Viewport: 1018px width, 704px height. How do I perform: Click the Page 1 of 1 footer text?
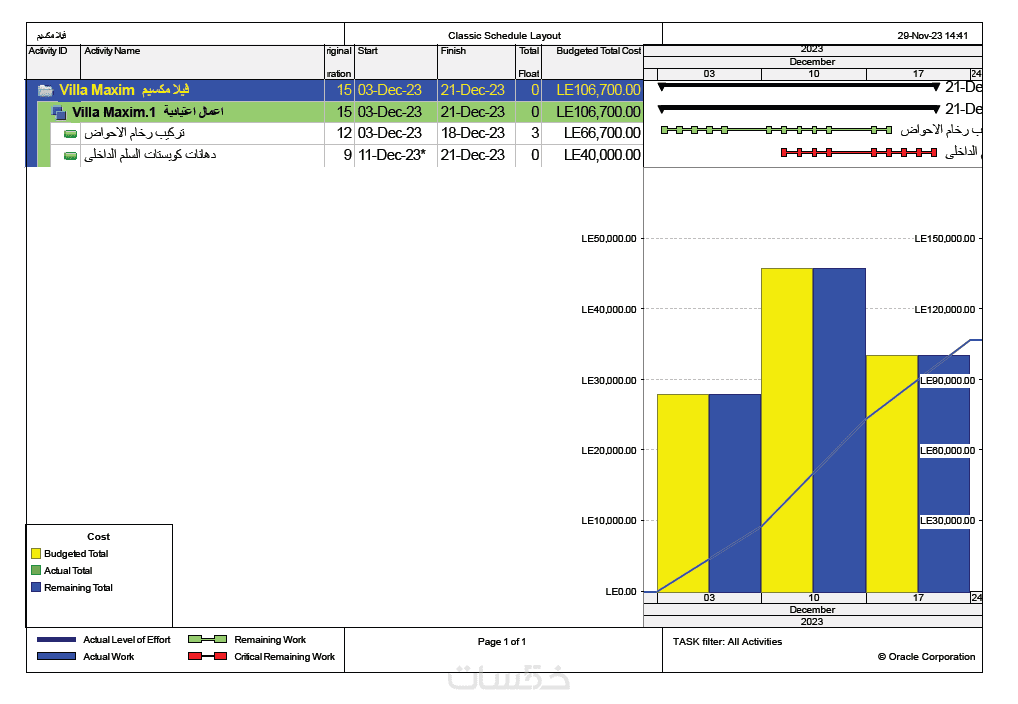(x=502, y=642)
